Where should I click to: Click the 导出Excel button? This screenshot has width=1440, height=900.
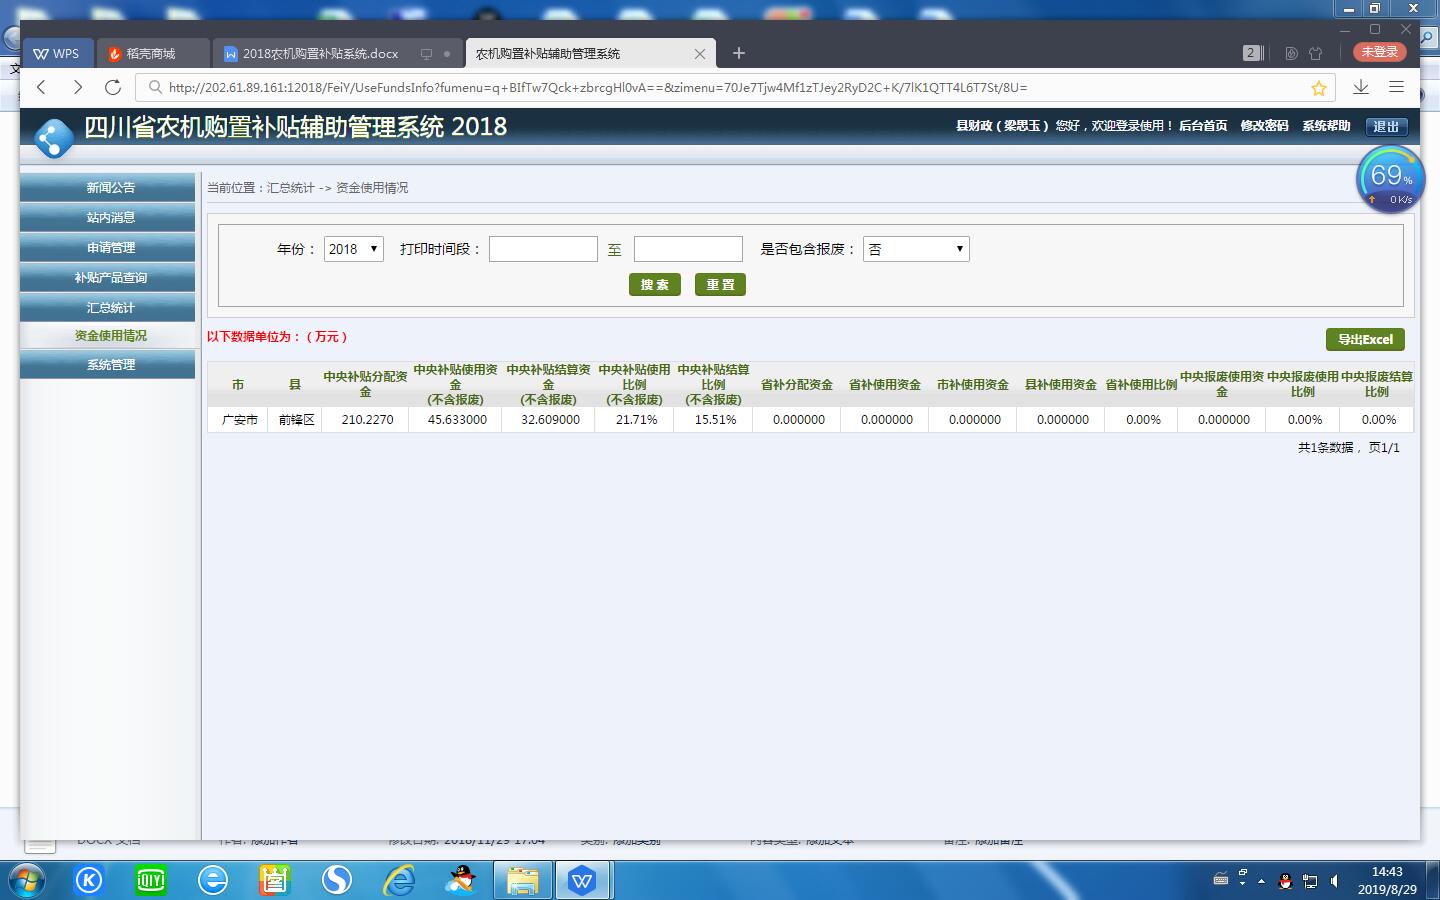tap(1365, 340)
